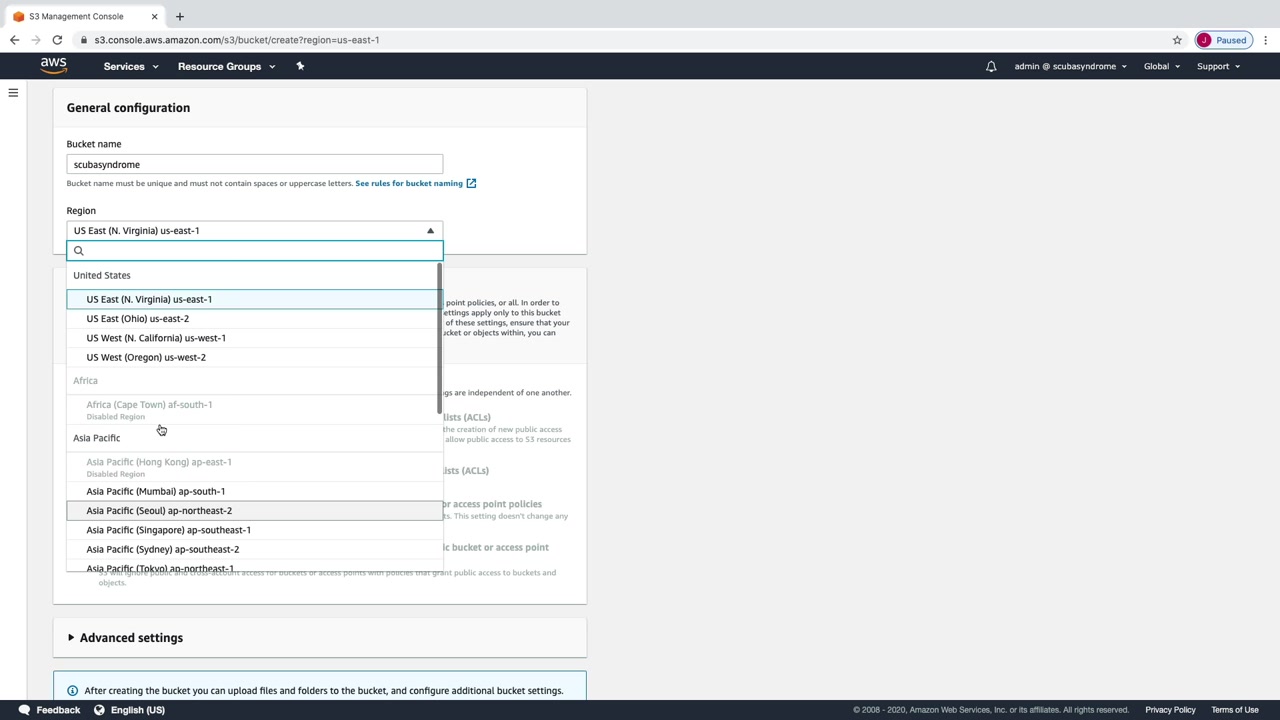This screenshot has width=1280, height=720.
Task: Open the Terms of Use link
Action: coord(1235,710)
